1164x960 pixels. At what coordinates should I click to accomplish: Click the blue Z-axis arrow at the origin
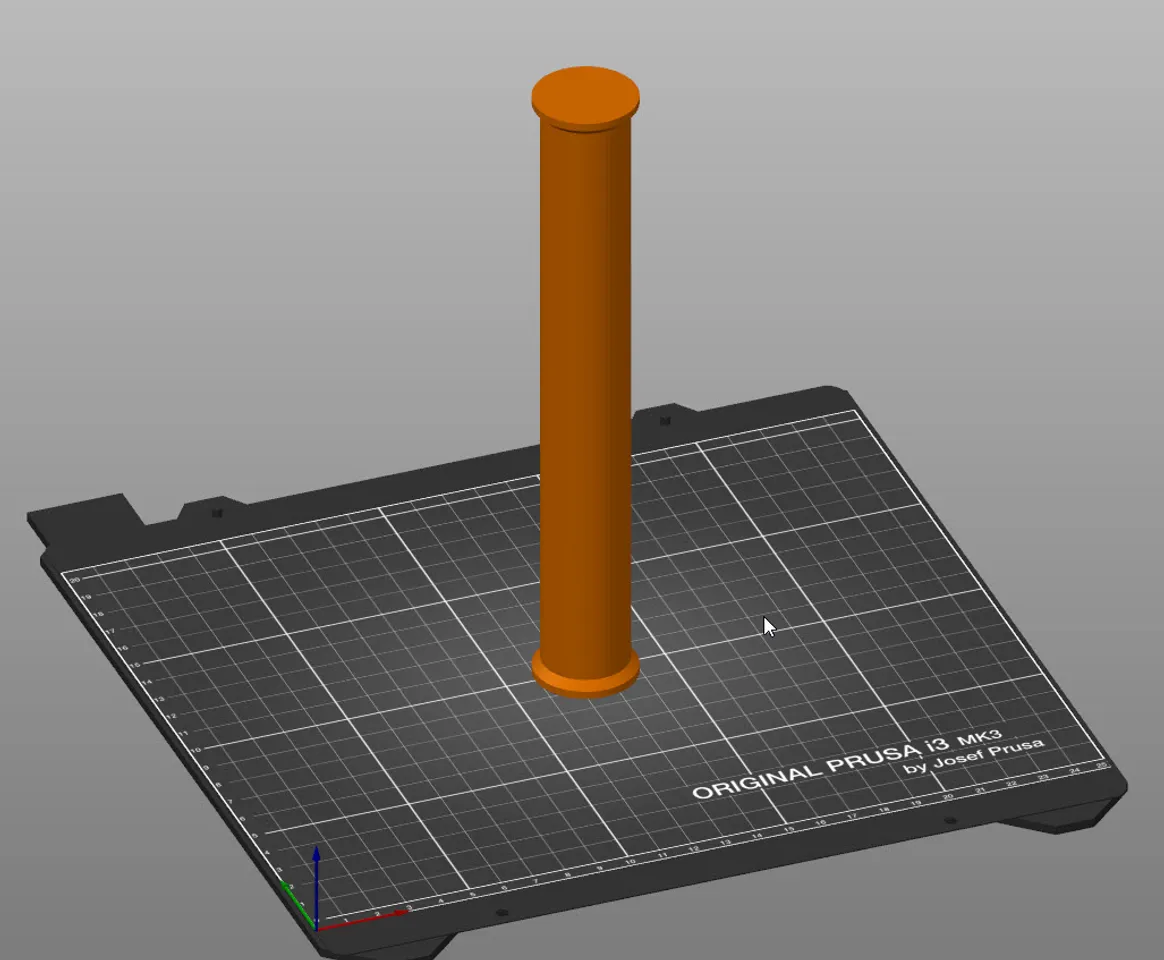click(x=318, y=864)
